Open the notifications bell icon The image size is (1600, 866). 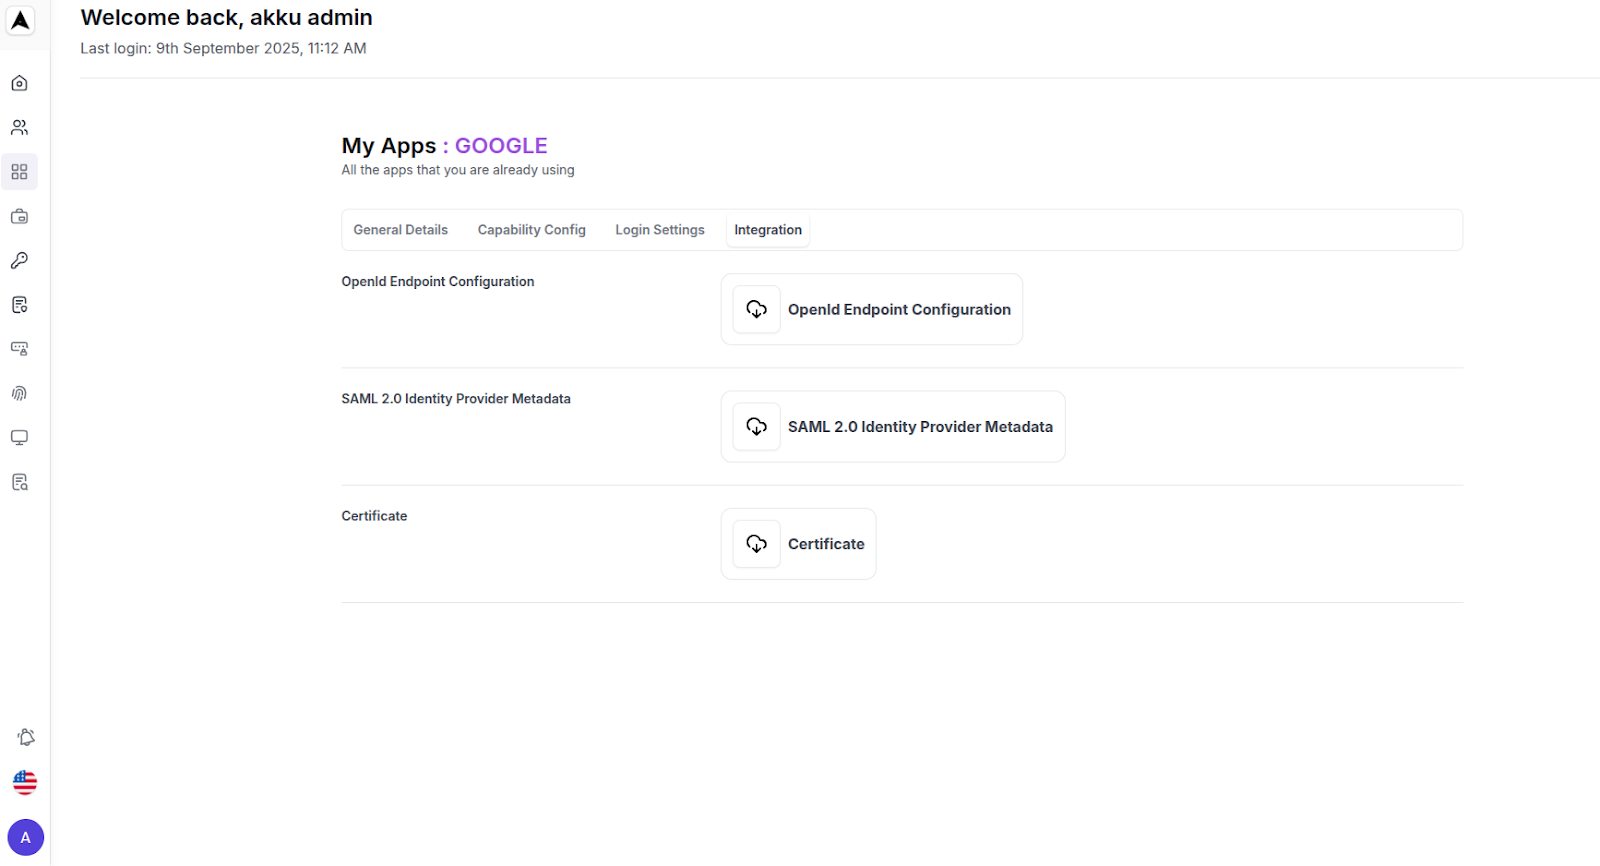26,737
